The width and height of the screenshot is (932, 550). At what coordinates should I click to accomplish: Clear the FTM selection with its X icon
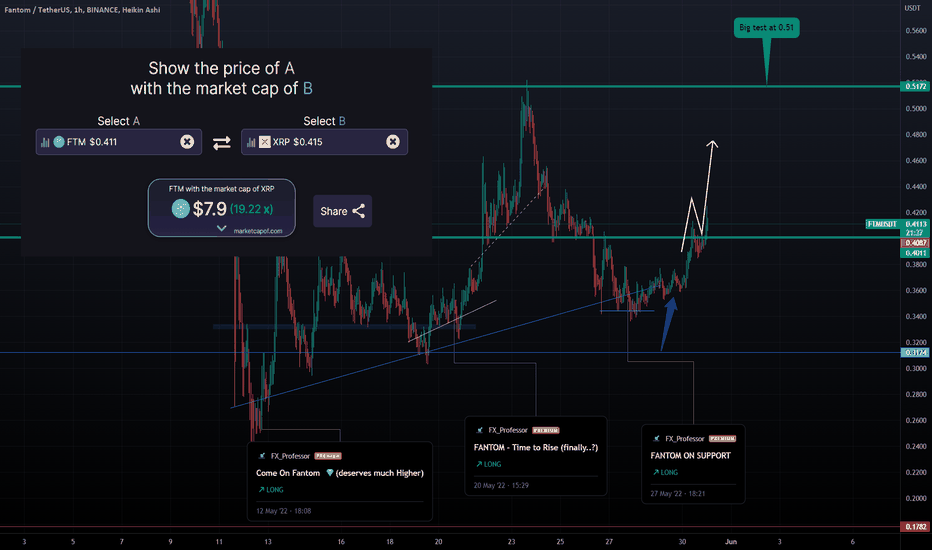(187, 142)
